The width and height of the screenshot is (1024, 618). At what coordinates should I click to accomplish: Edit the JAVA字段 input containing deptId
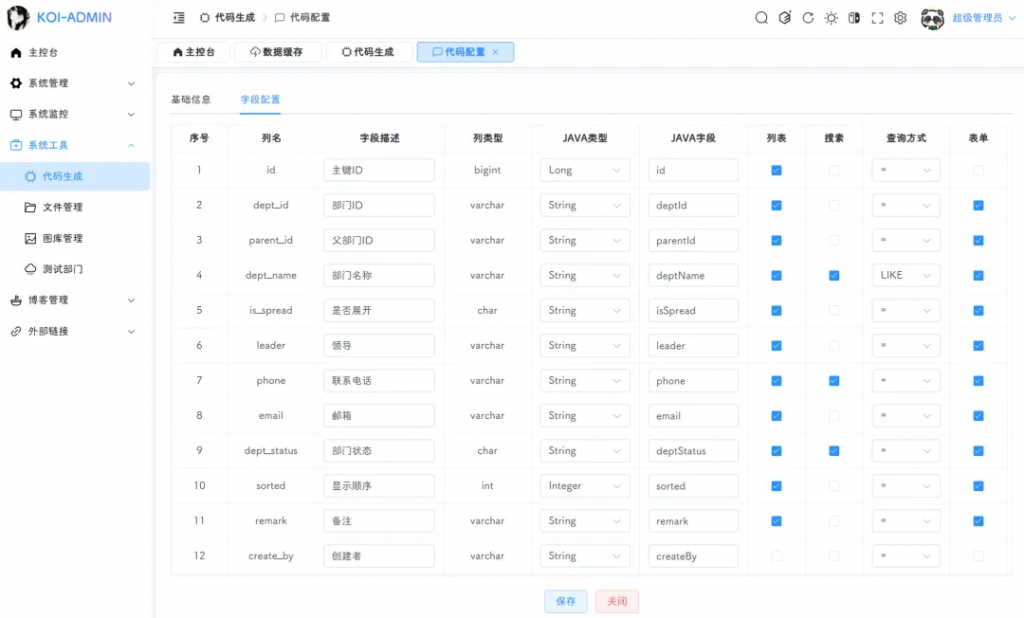[x=693, y=205]
